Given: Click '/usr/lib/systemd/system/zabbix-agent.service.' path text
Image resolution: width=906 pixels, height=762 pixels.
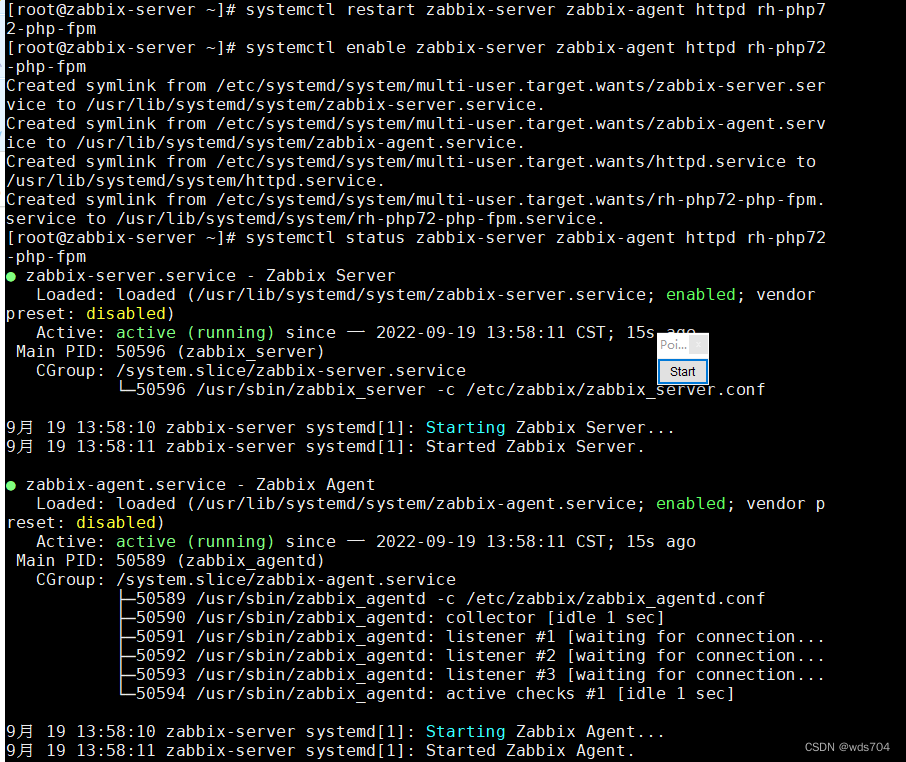Looking at the screenshot, I should [x=300, y=143].
